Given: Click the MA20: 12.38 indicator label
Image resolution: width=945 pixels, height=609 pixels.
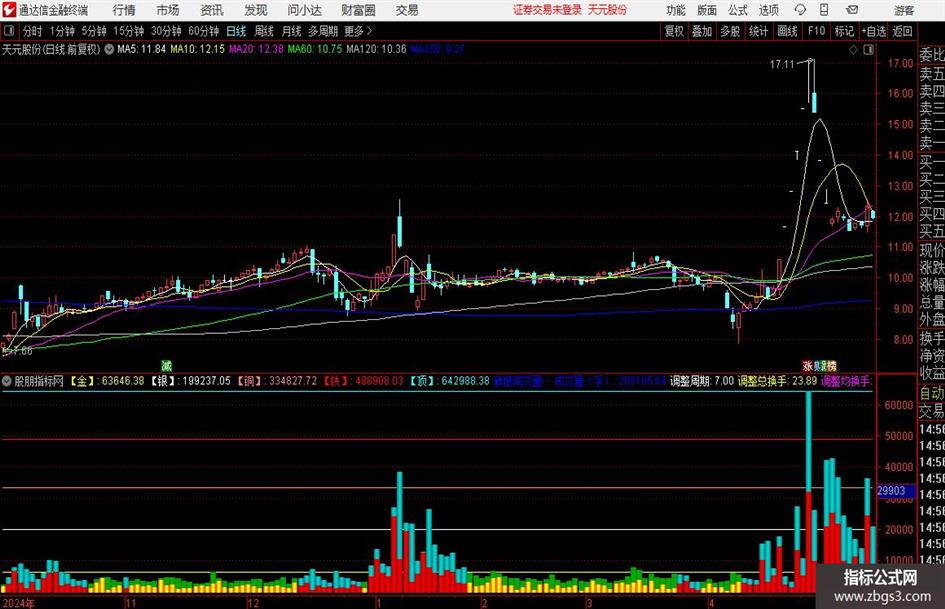Looking at the screenshot, I should click(x=256, y=49).
